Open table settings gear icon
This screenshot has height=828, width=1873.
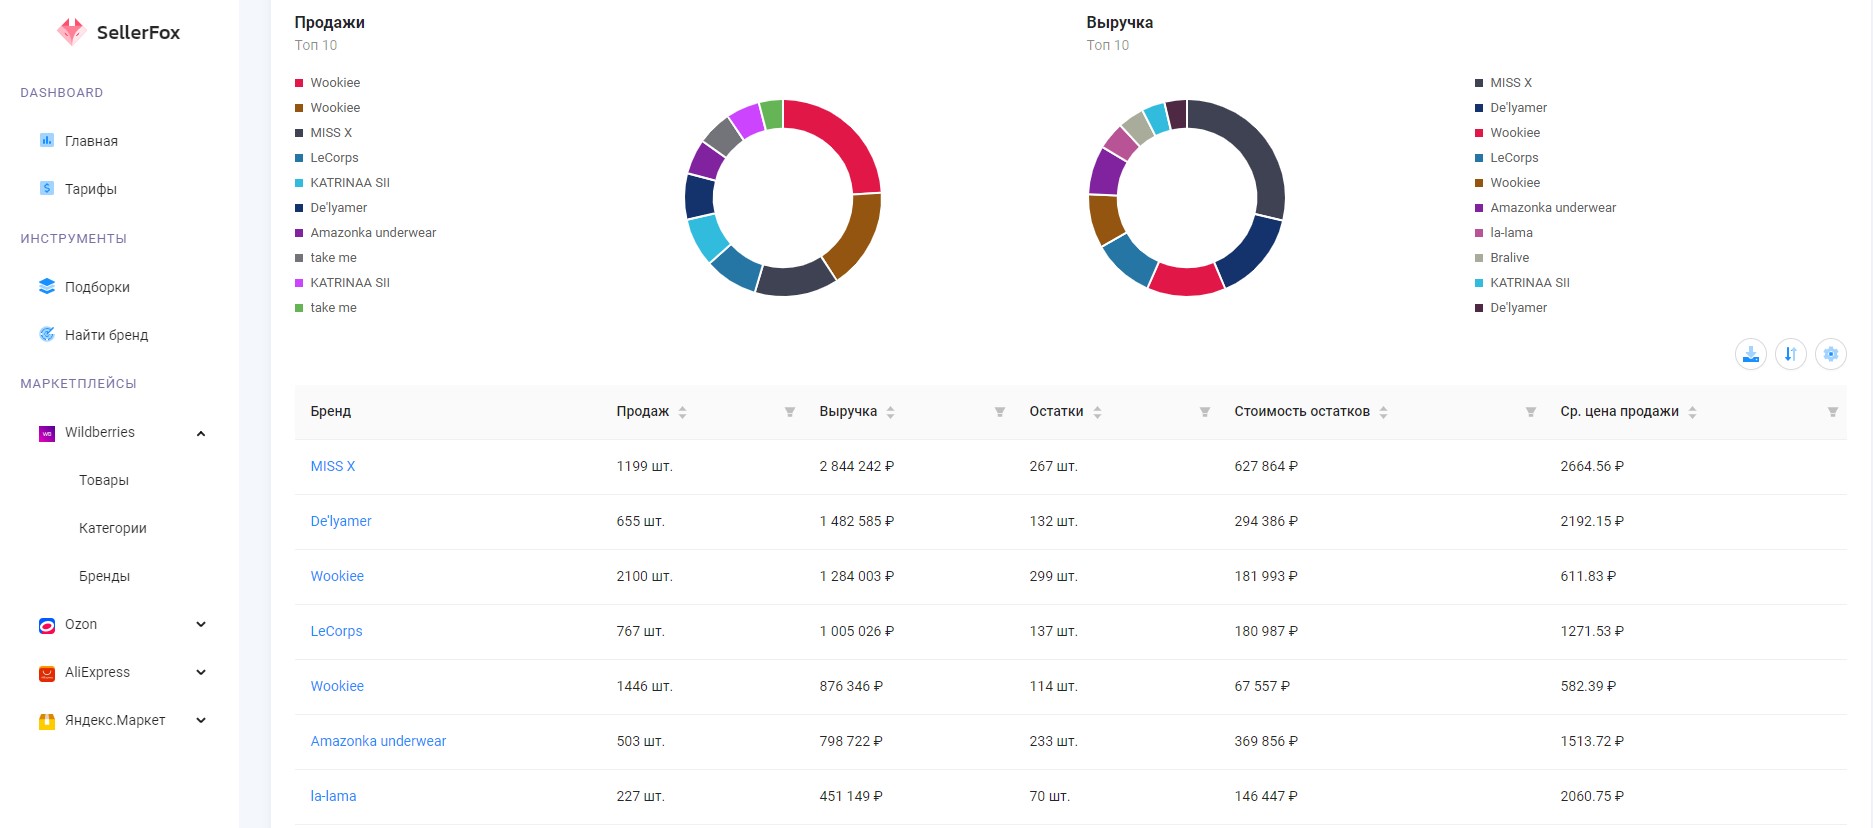pyautogui.click(x=1831, y=354)
